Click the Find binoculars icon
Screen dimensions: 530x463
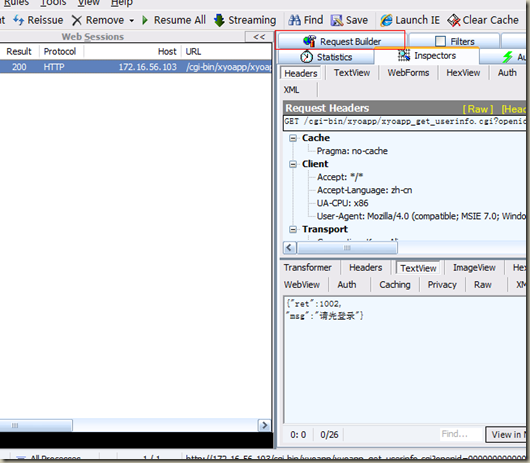point(294,20)
